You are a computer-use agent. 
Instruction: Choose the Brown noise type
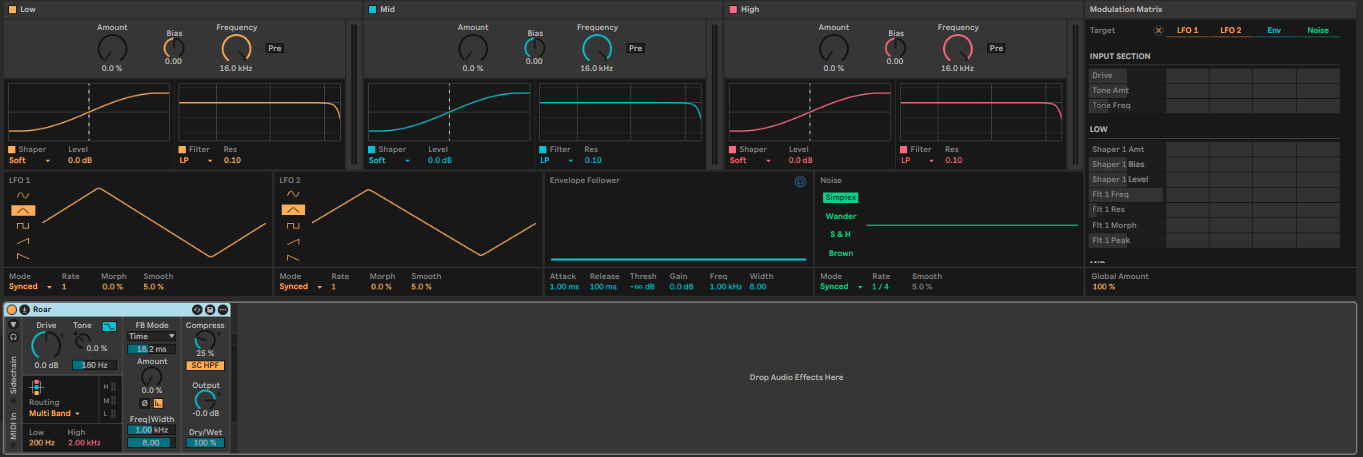[x=840, y=253]
